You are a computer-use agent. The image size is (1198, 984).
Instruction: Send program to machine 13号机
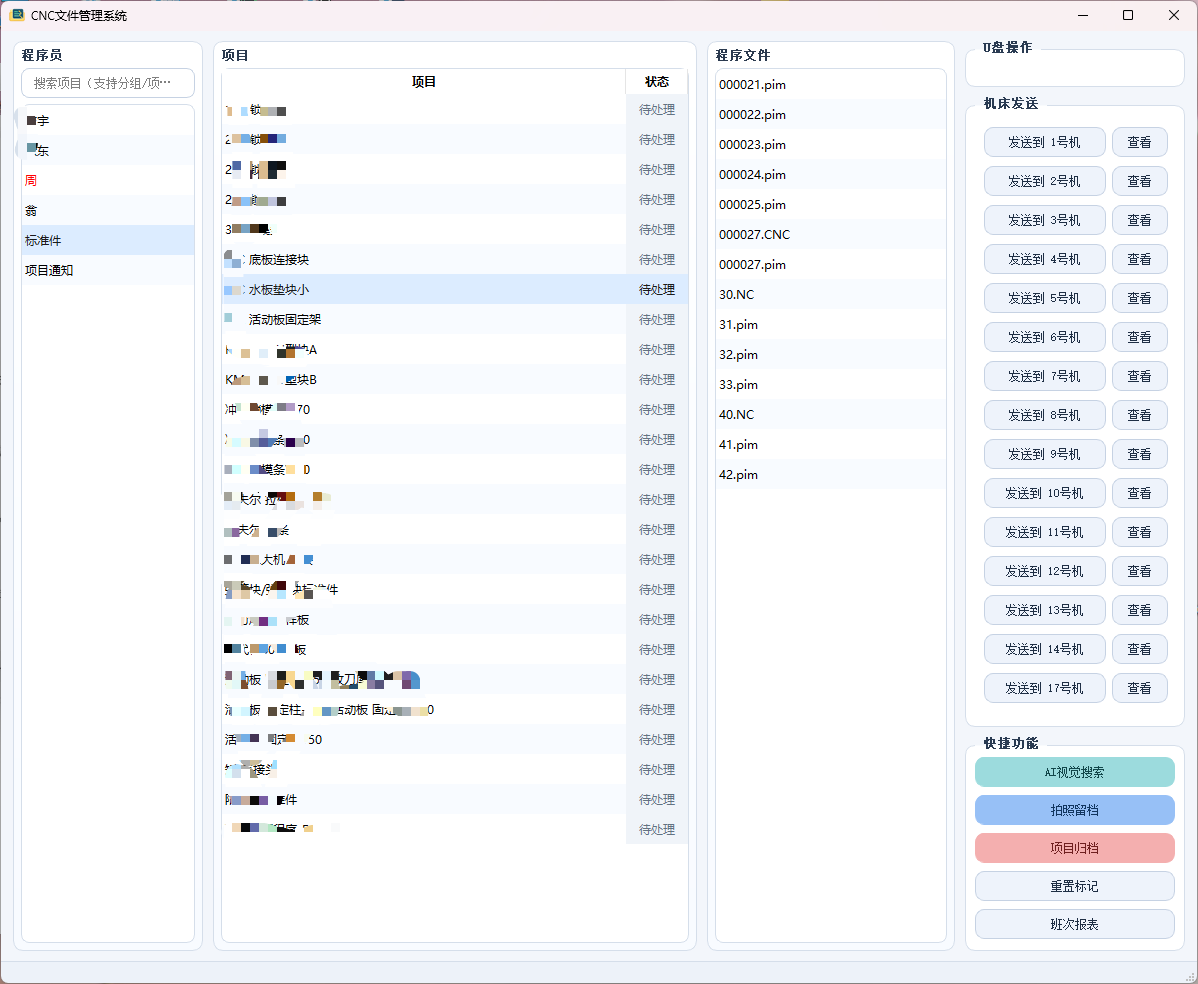(x=1044, y=610)
